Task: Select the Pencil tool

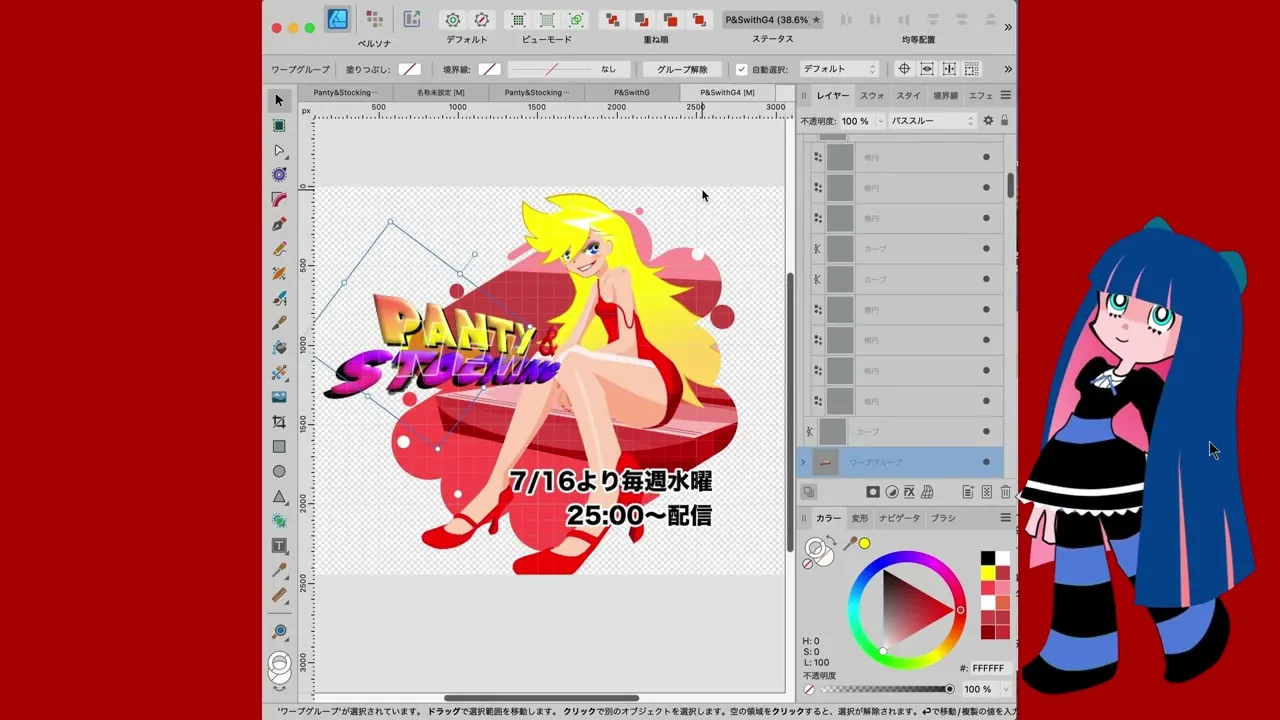Action: (x=279, y=249)
